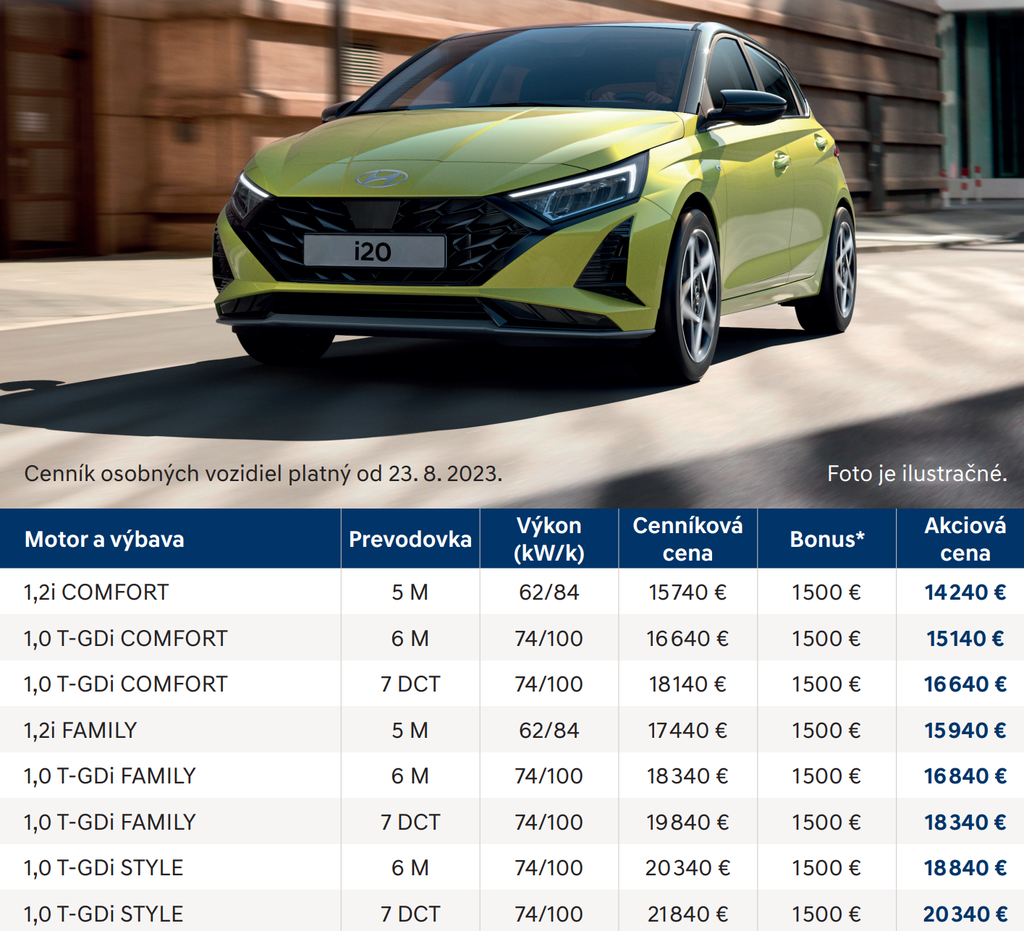Click the 'Cenník osobných vozidiel' validity caption

(x=263, y=473)
